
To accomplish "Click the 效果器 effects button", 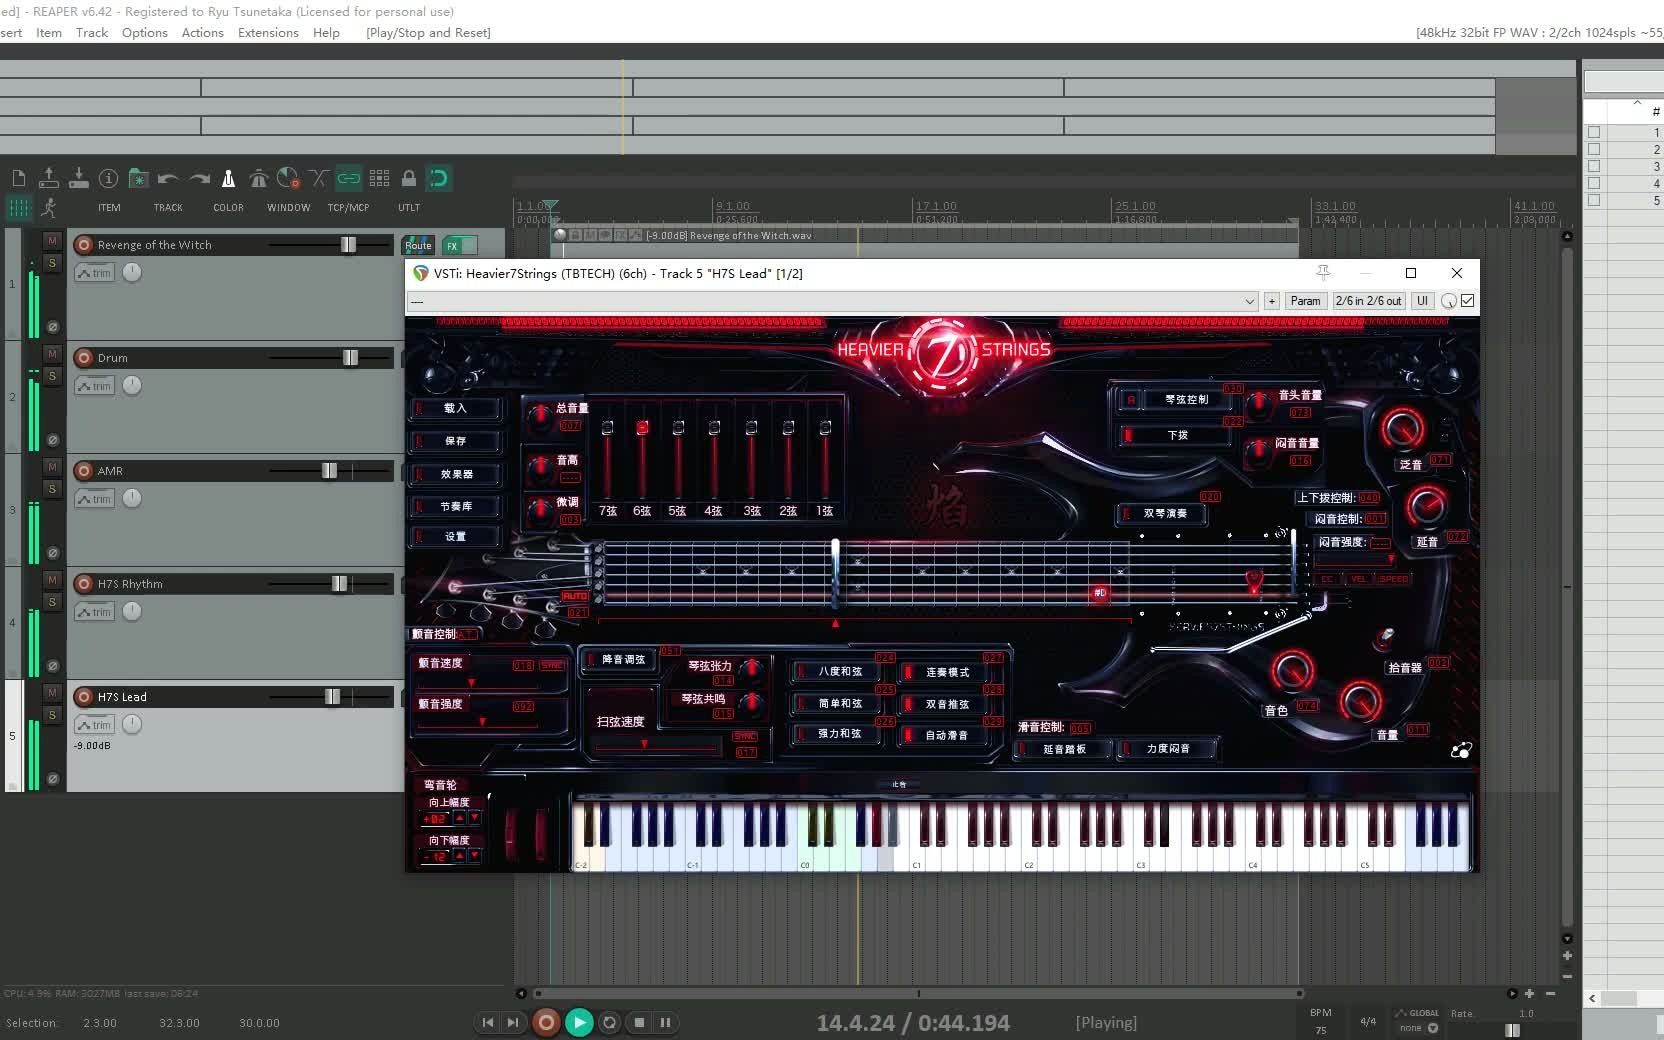I will 455,474.
